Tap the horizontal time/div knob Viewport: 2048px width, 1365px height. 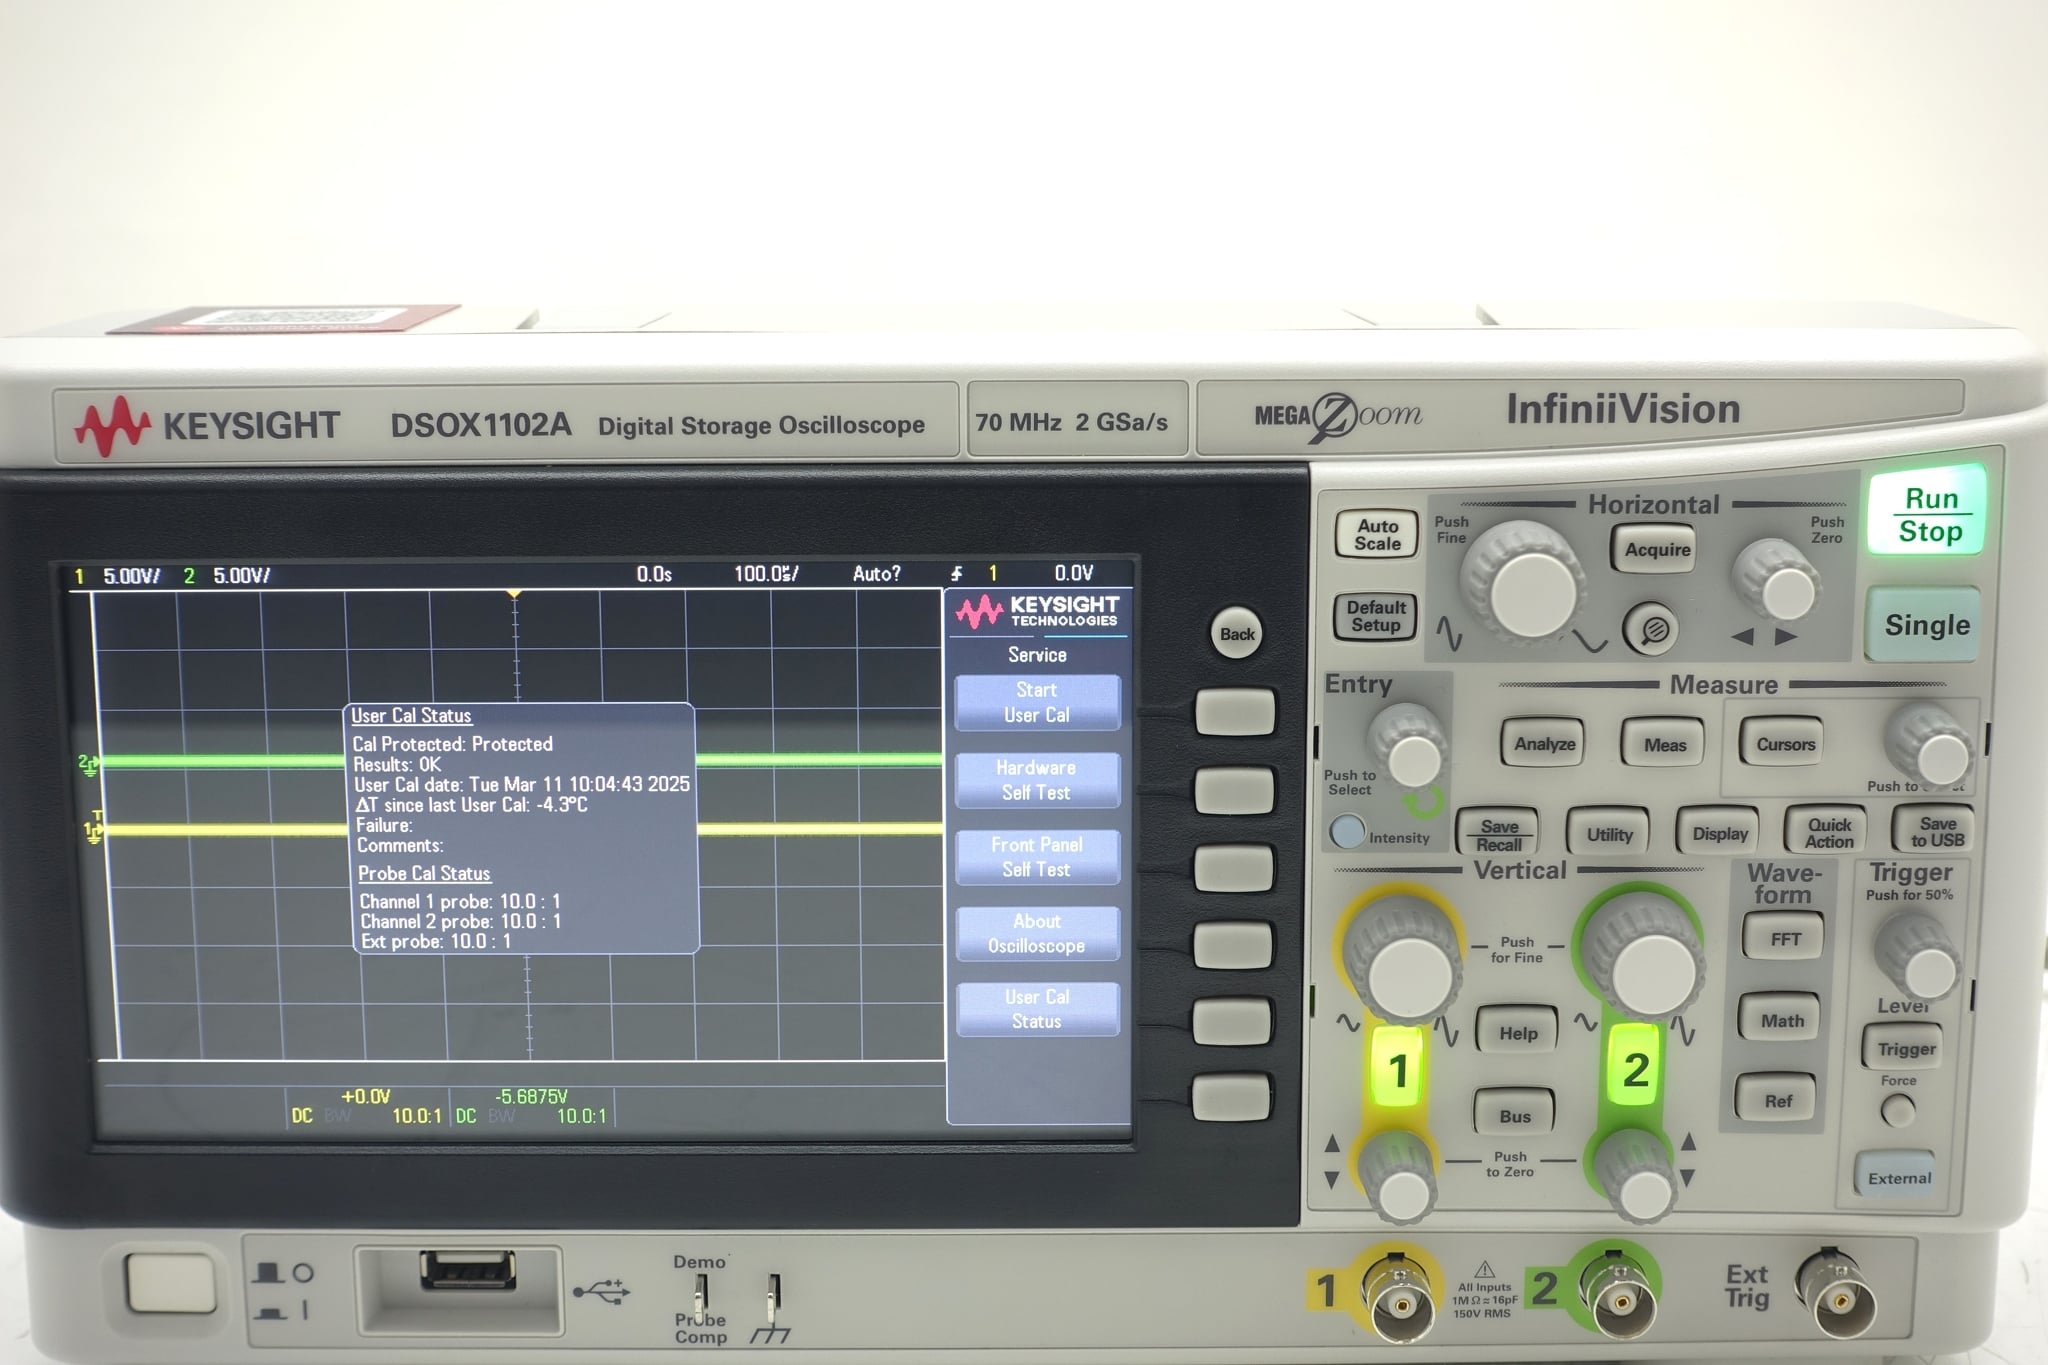pyautogui.click(x=1527, y=590)
